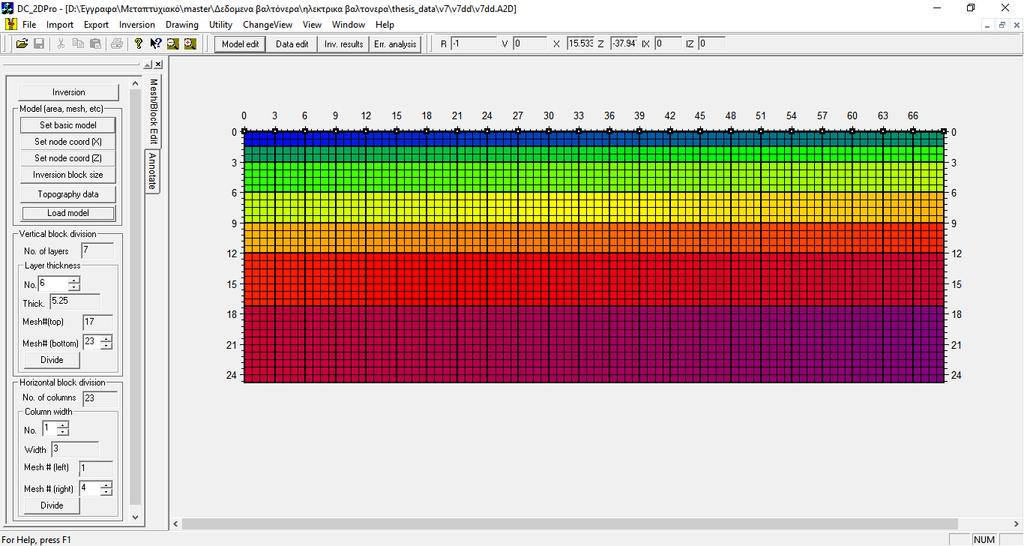The width and height of the screenshot is (1024, 546).
Task: Switch to Data edit mode
Action: (x=292, y=44)
